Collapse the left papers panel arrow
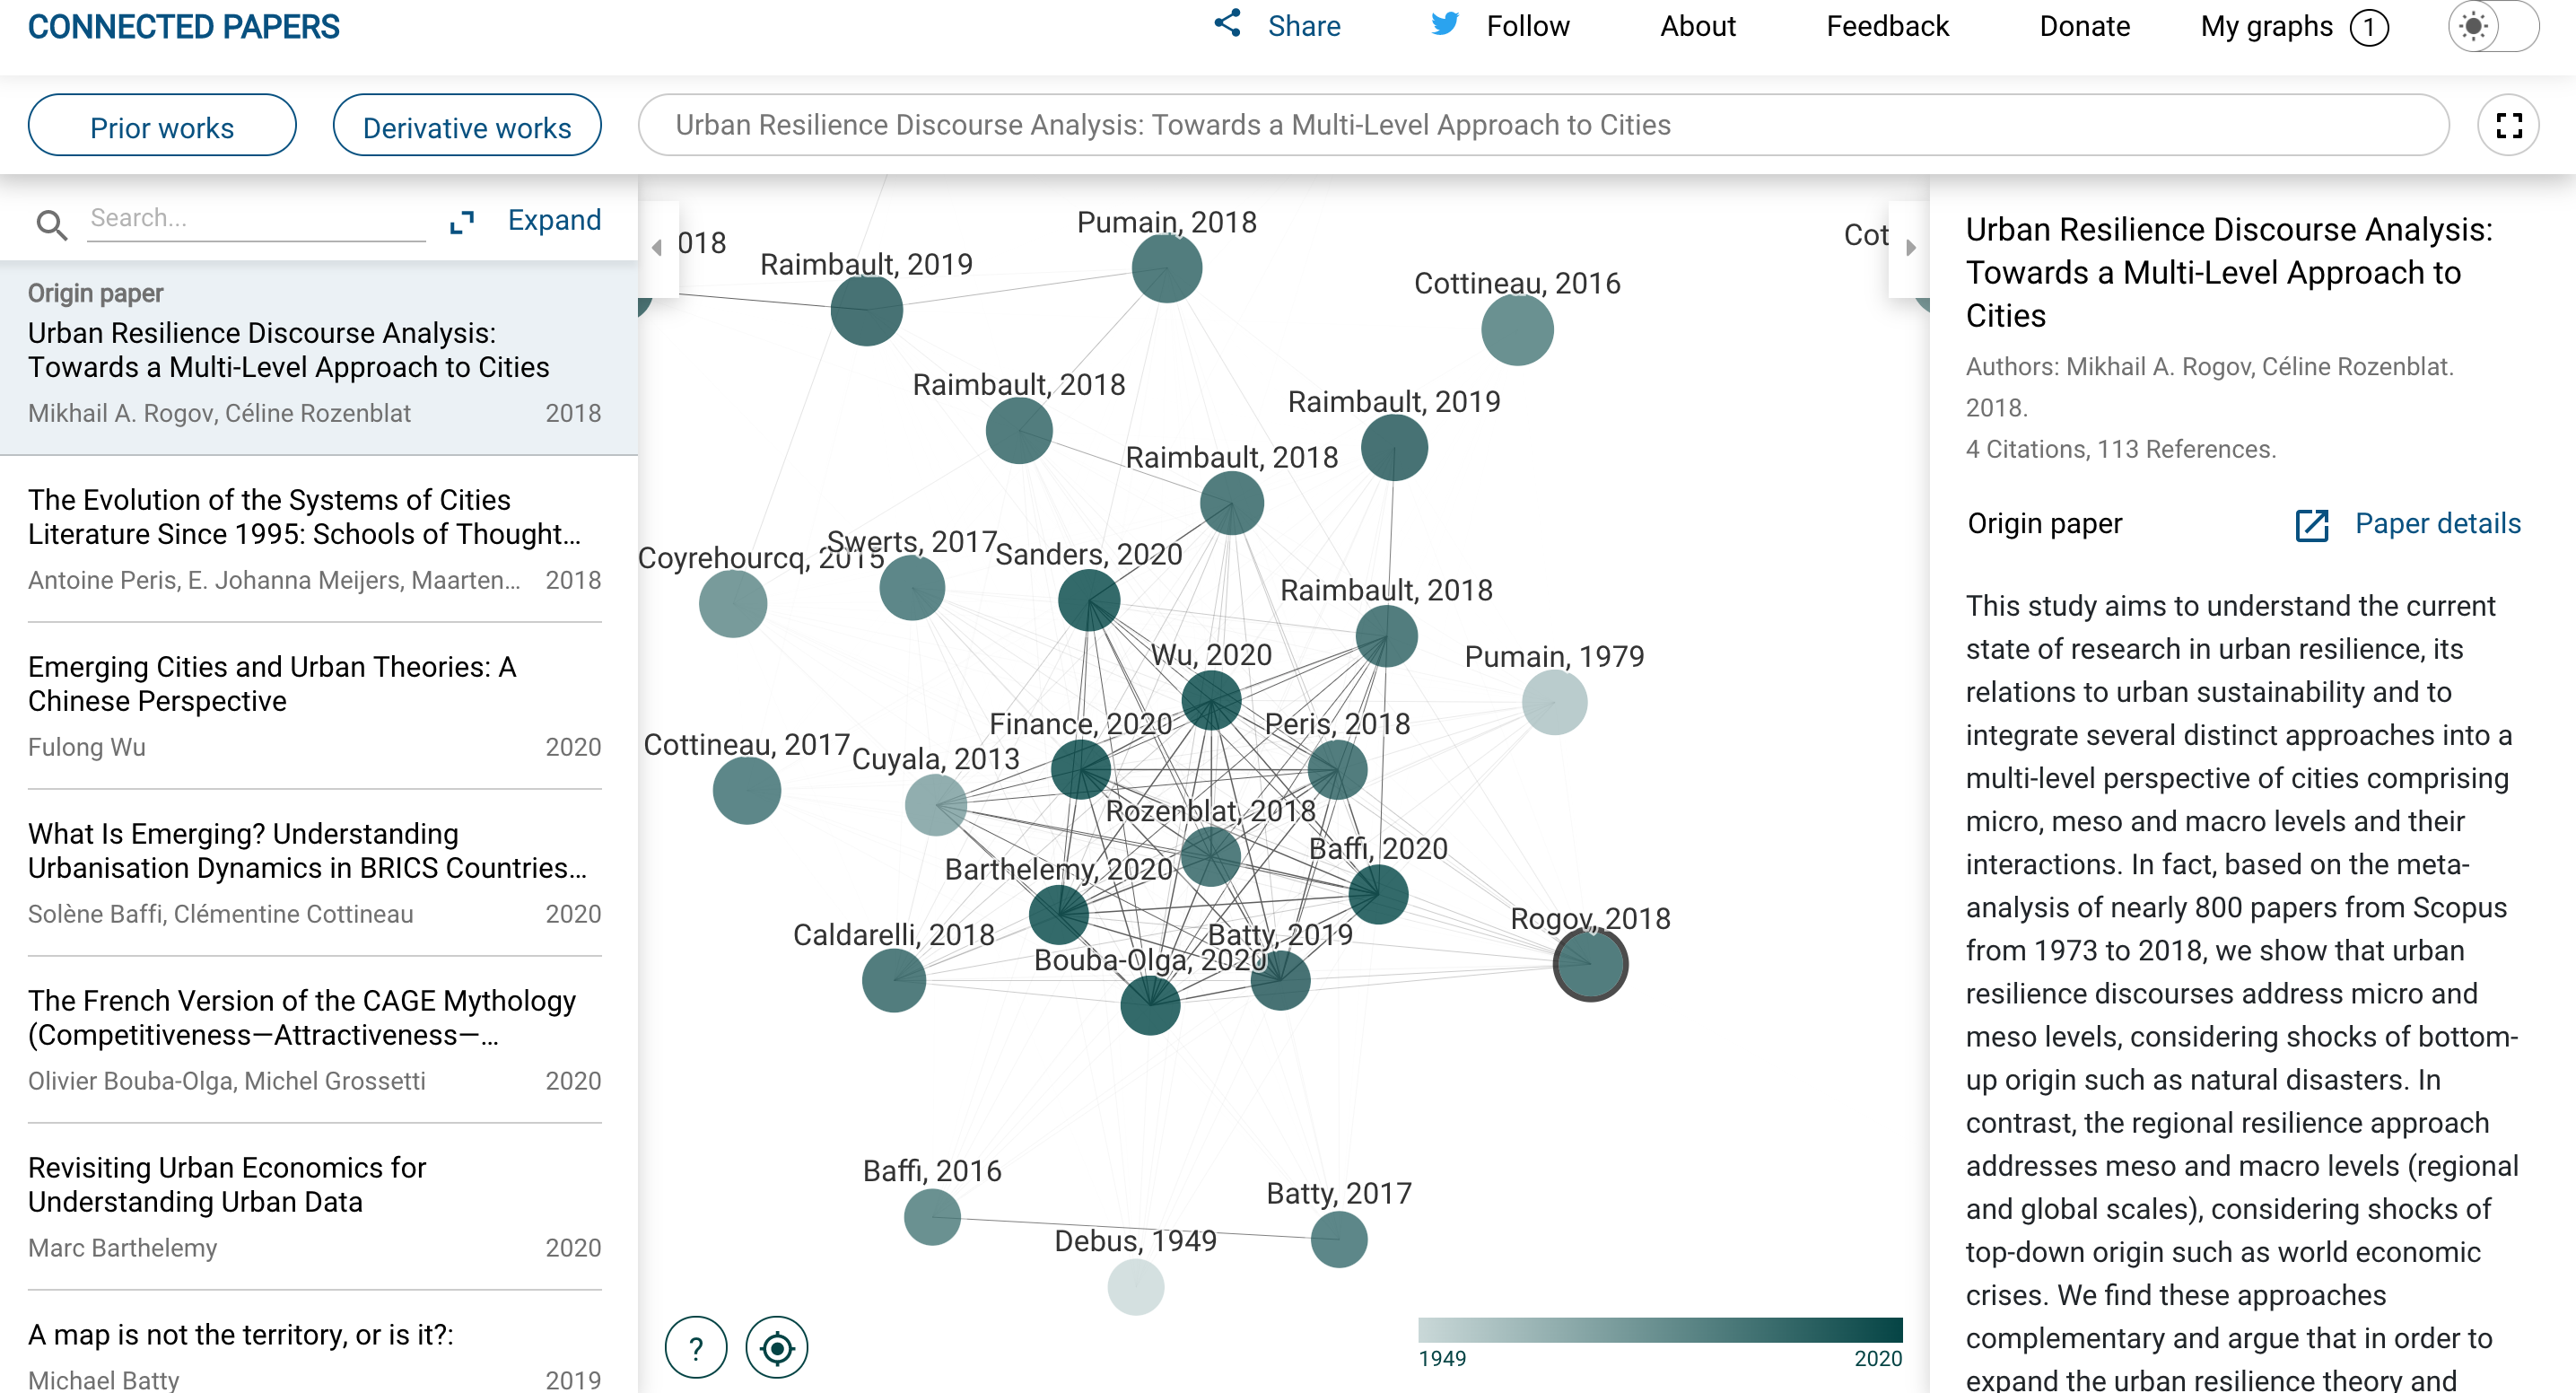2576x1393 pixels. (657, 247)
